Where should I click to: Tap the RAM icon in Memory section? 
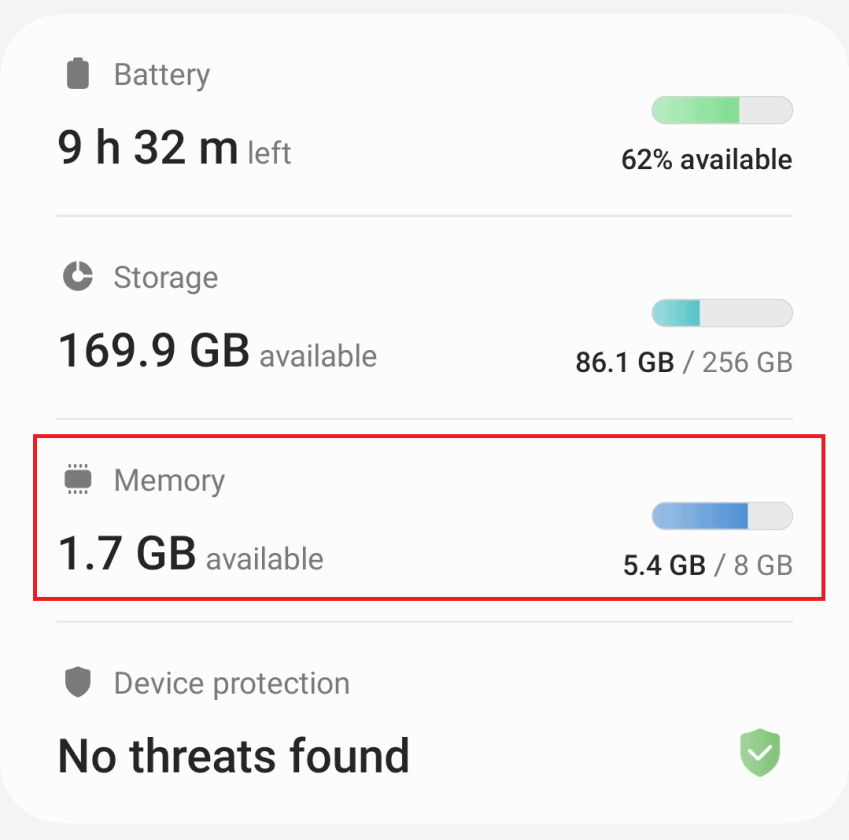76,480
